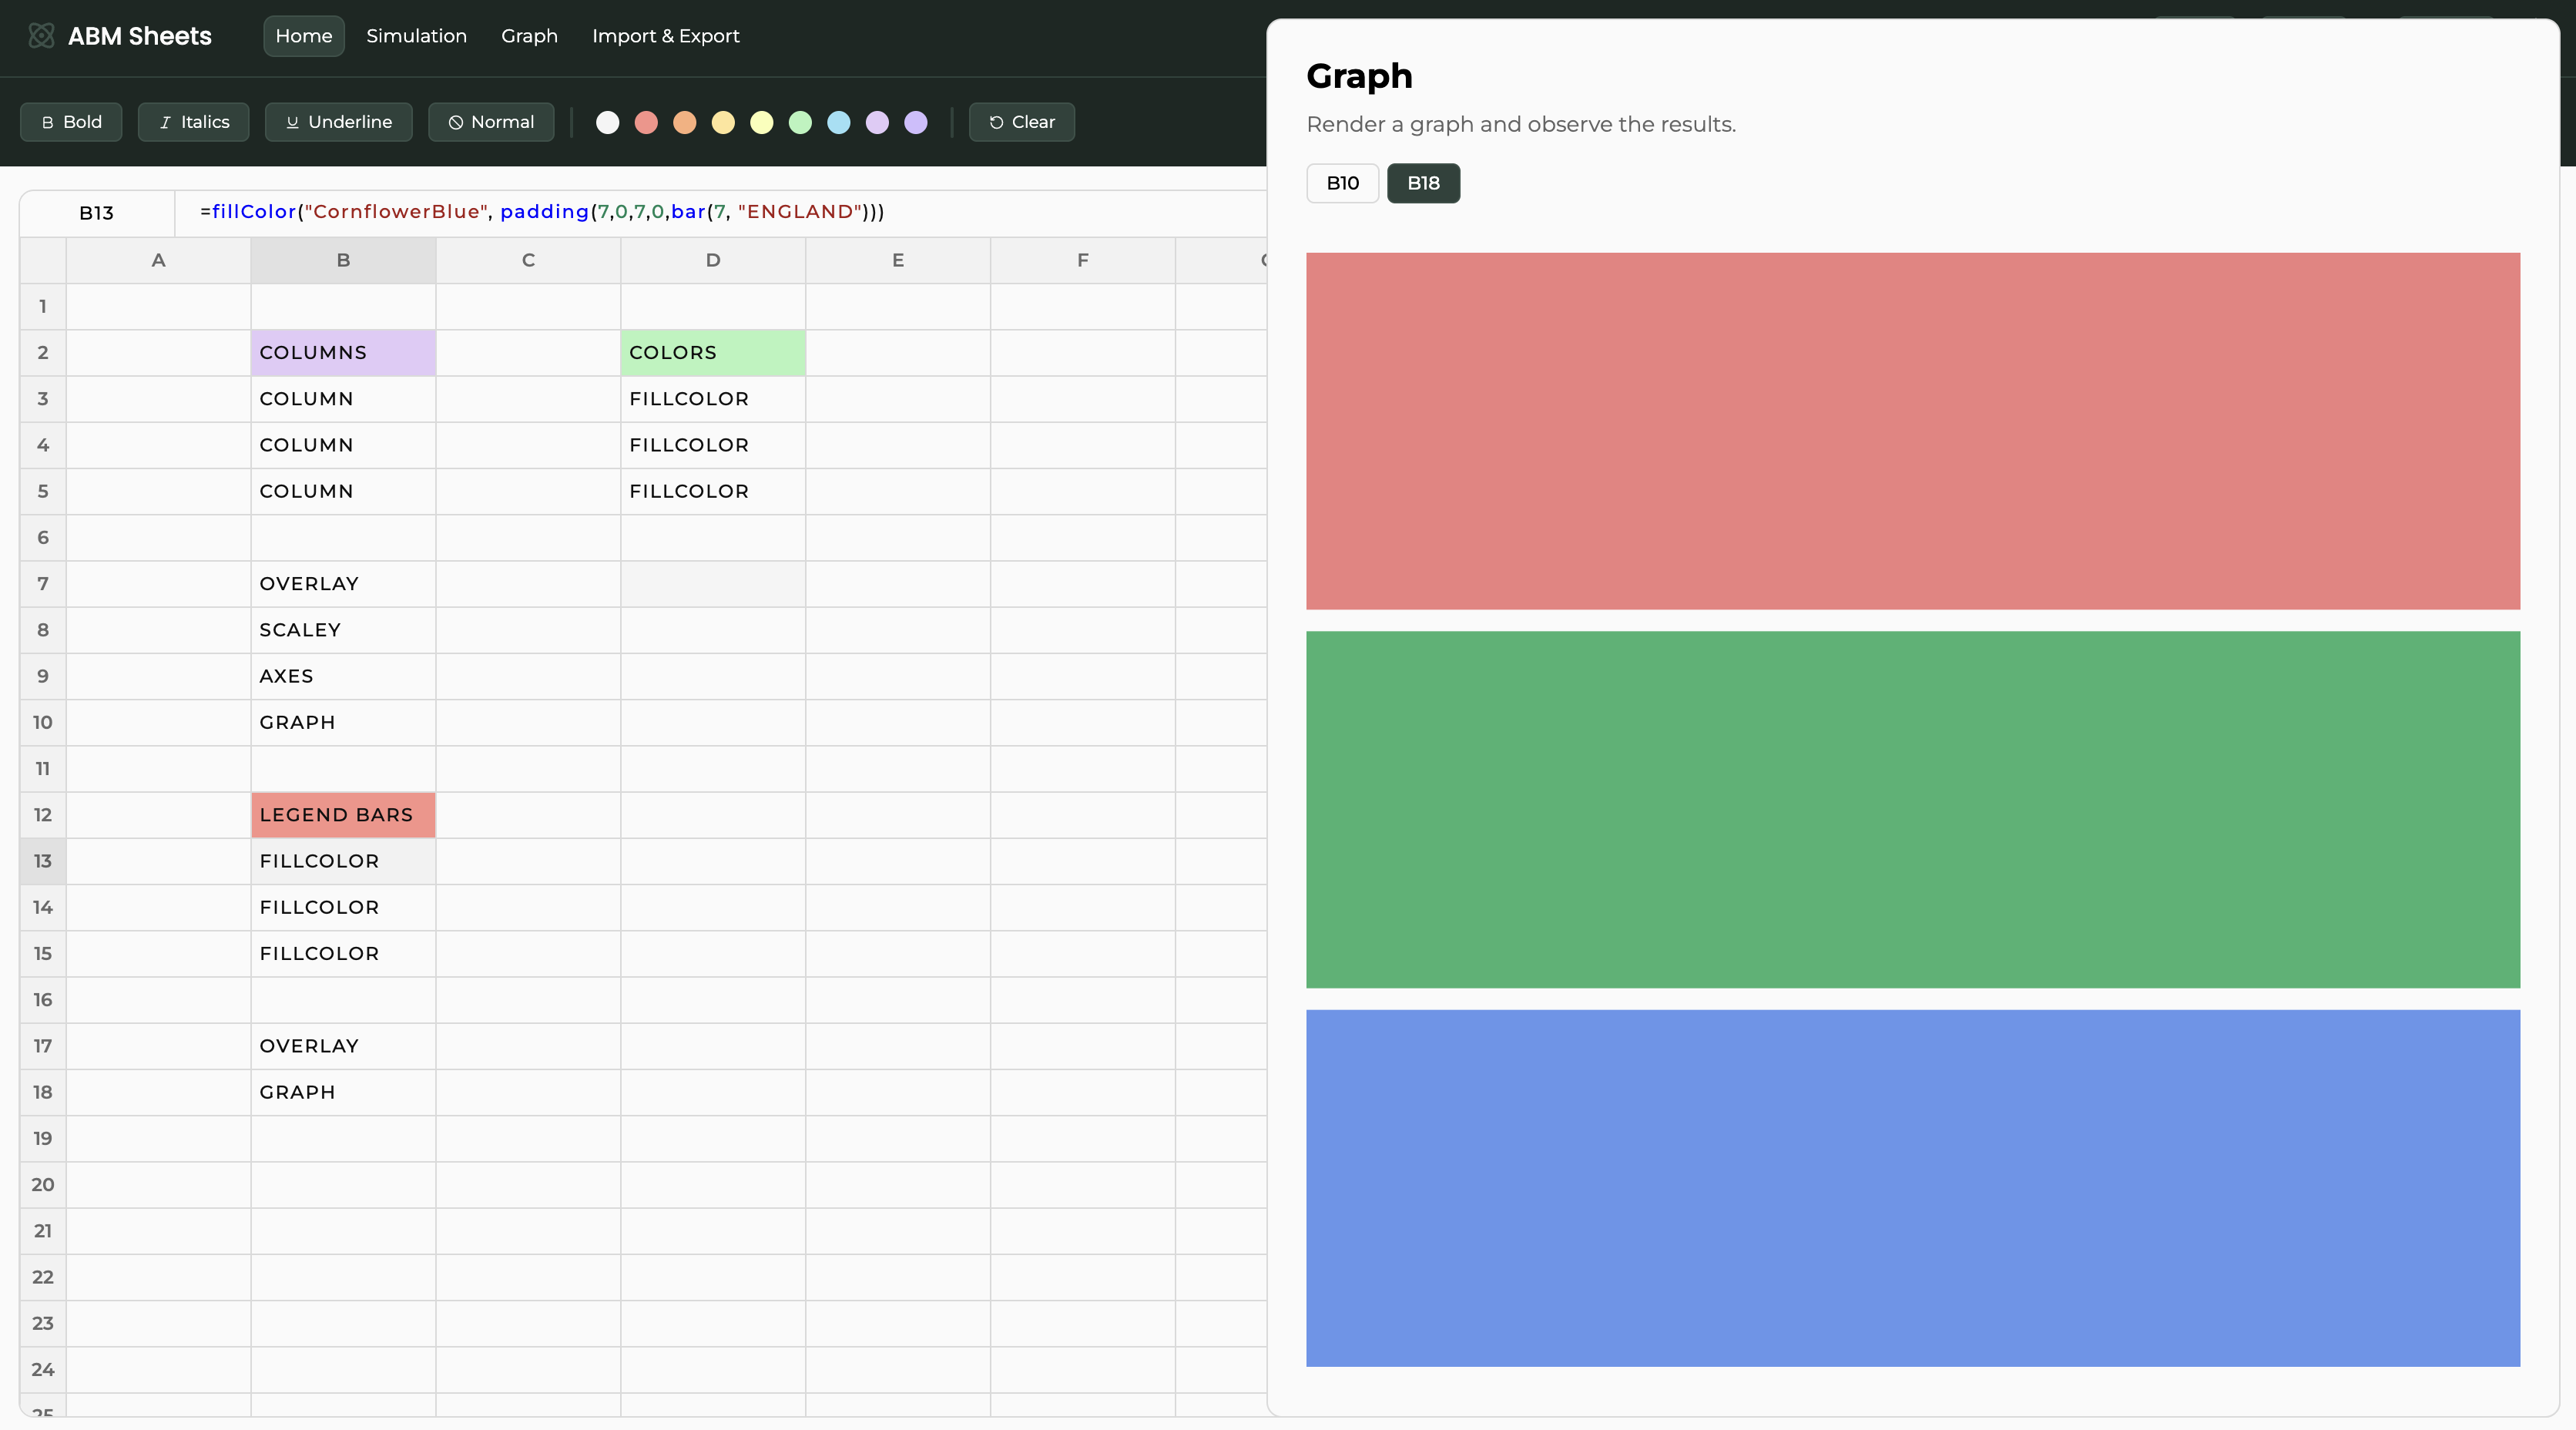Image resolution: width=2576 pixels, height=1430 pixels.
Task: Click the green COLORS cell
Action: click(712, 353)
